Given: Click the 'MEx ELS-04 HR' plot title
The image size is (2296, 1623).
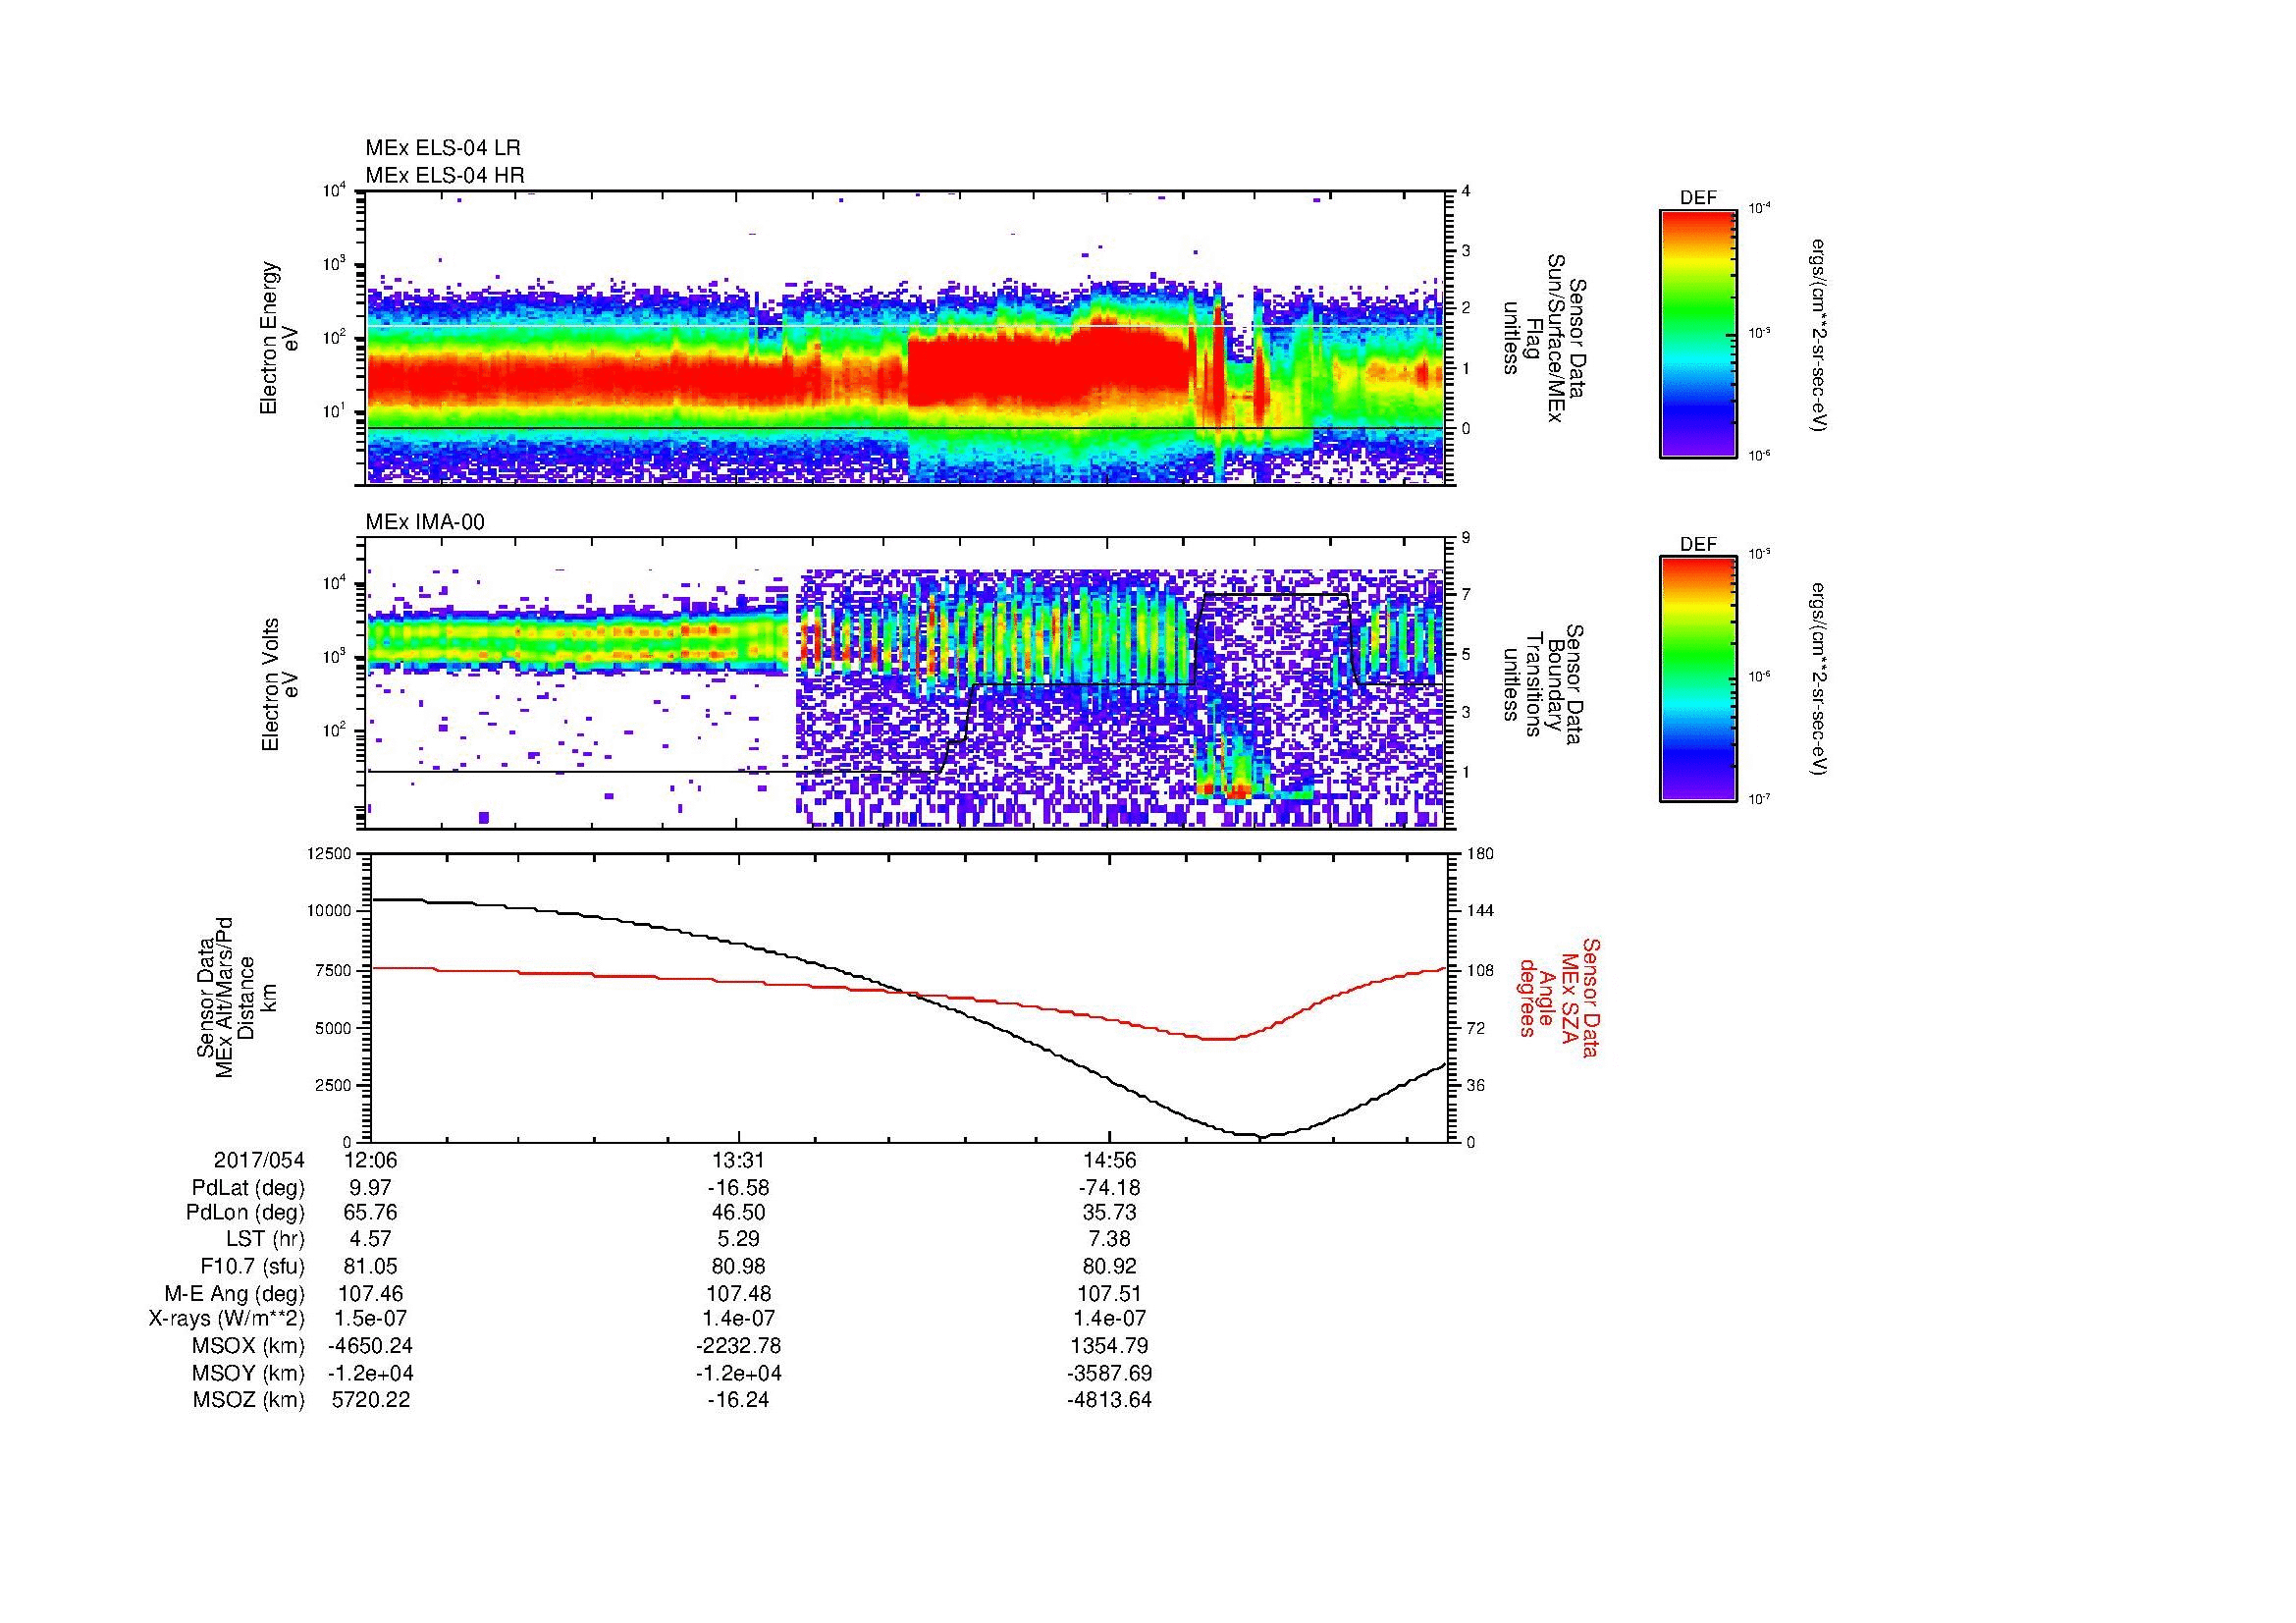Looking at the screenshot, I should coord(444,176).
